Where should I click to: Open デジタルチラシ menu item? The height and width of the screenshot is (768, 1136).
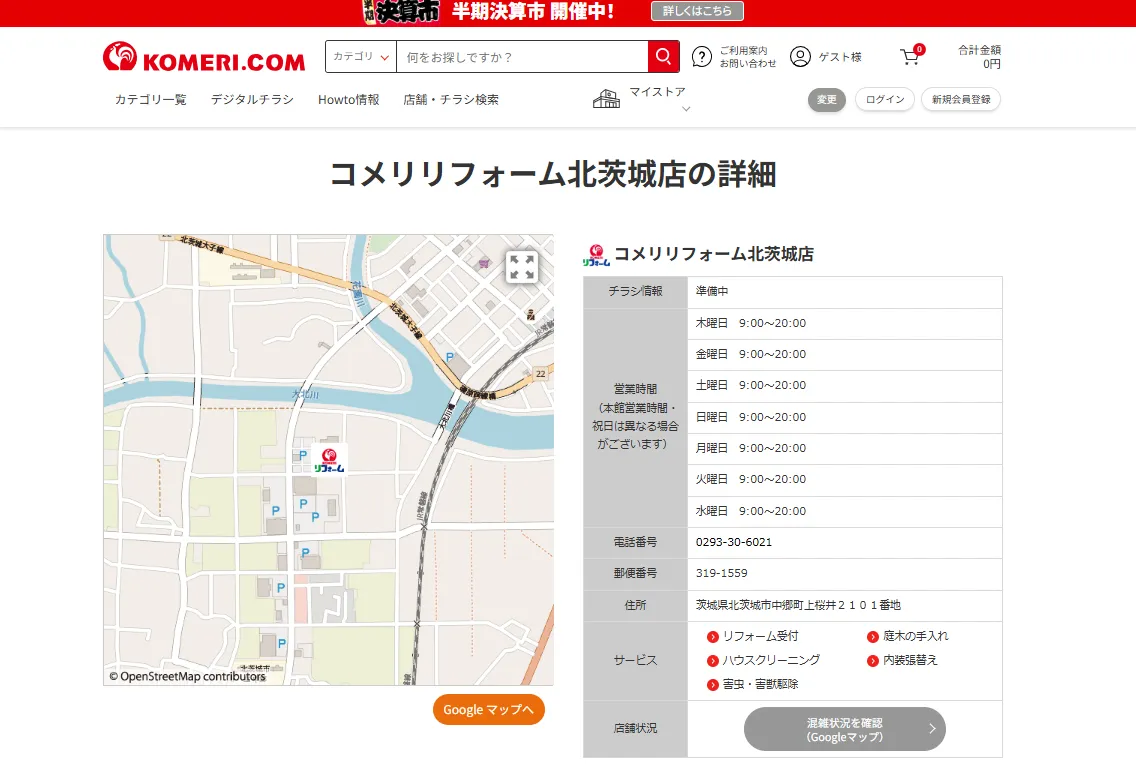[252, 100]
